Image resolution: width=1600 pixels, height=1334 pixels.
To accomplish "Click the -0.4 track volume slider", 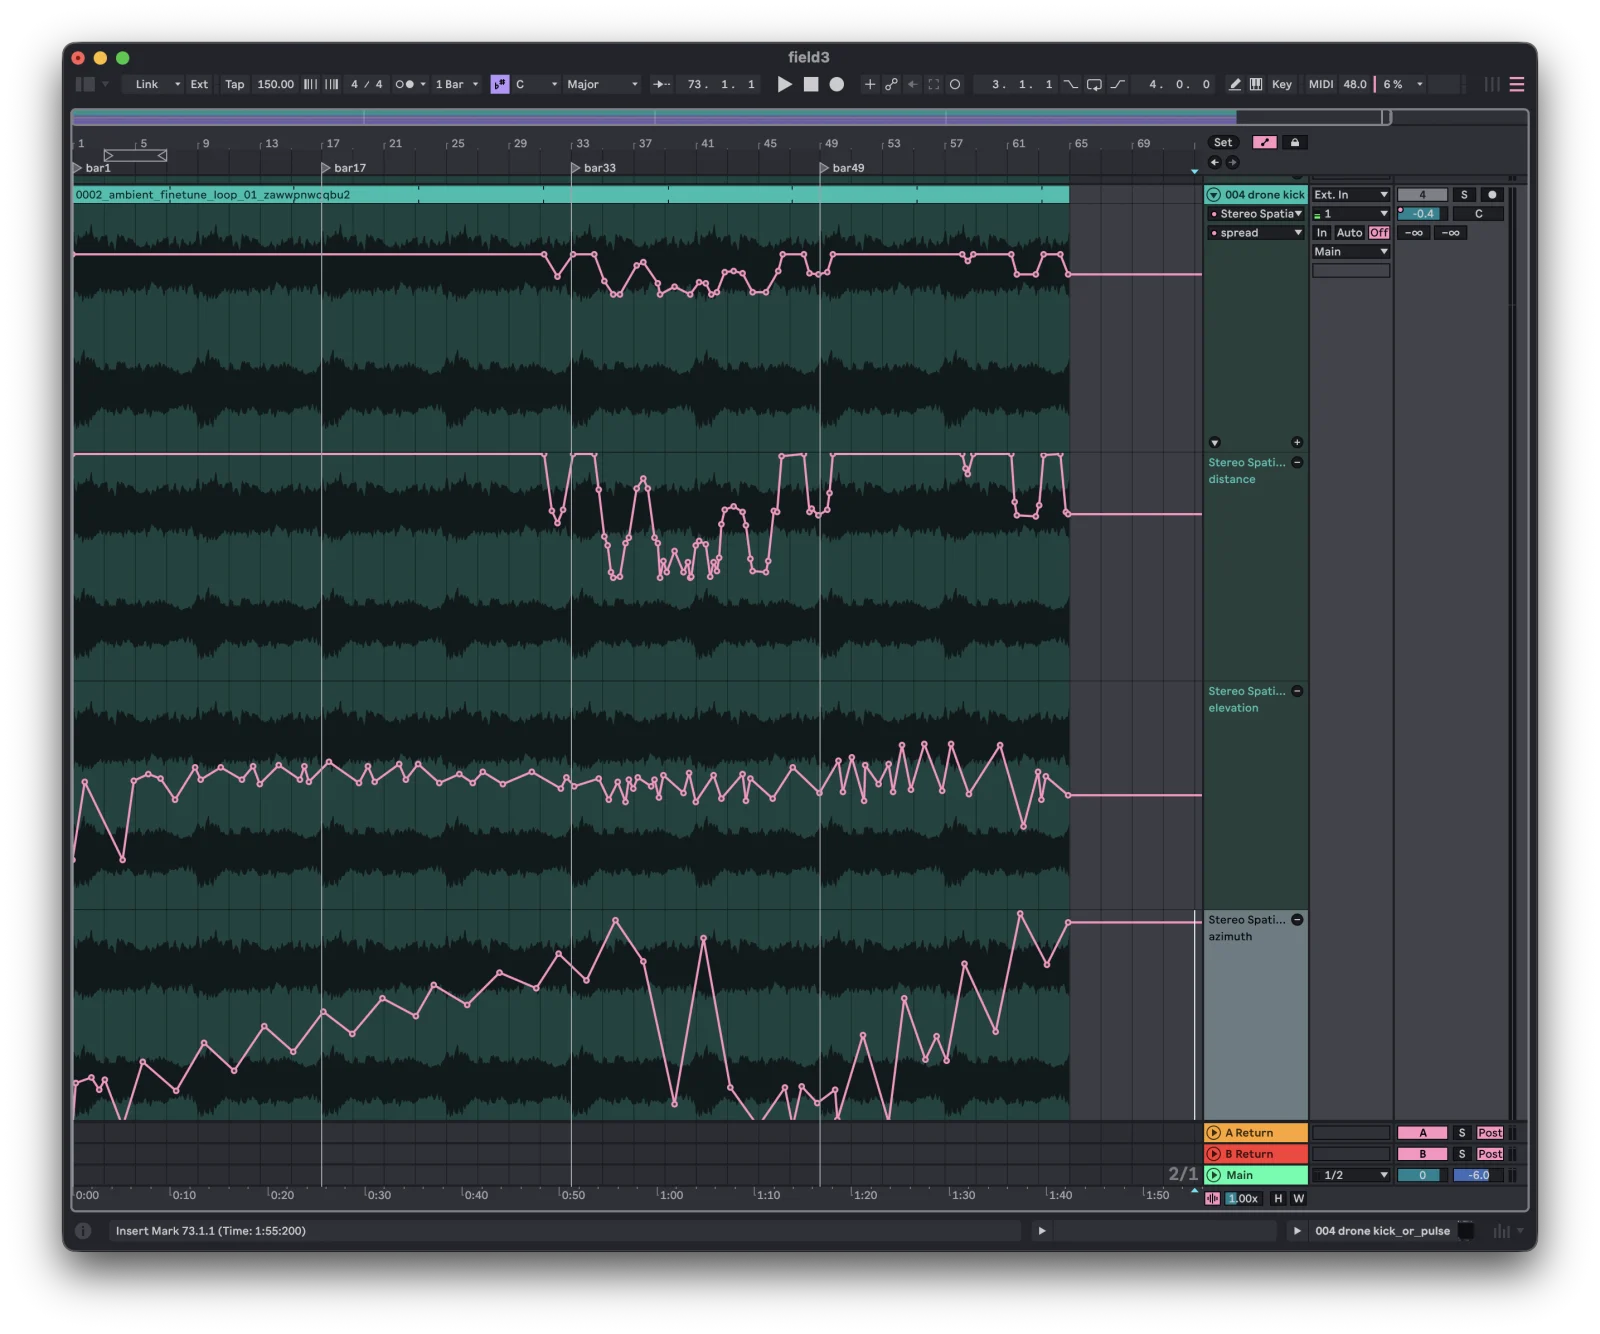I will point(1422,214).
